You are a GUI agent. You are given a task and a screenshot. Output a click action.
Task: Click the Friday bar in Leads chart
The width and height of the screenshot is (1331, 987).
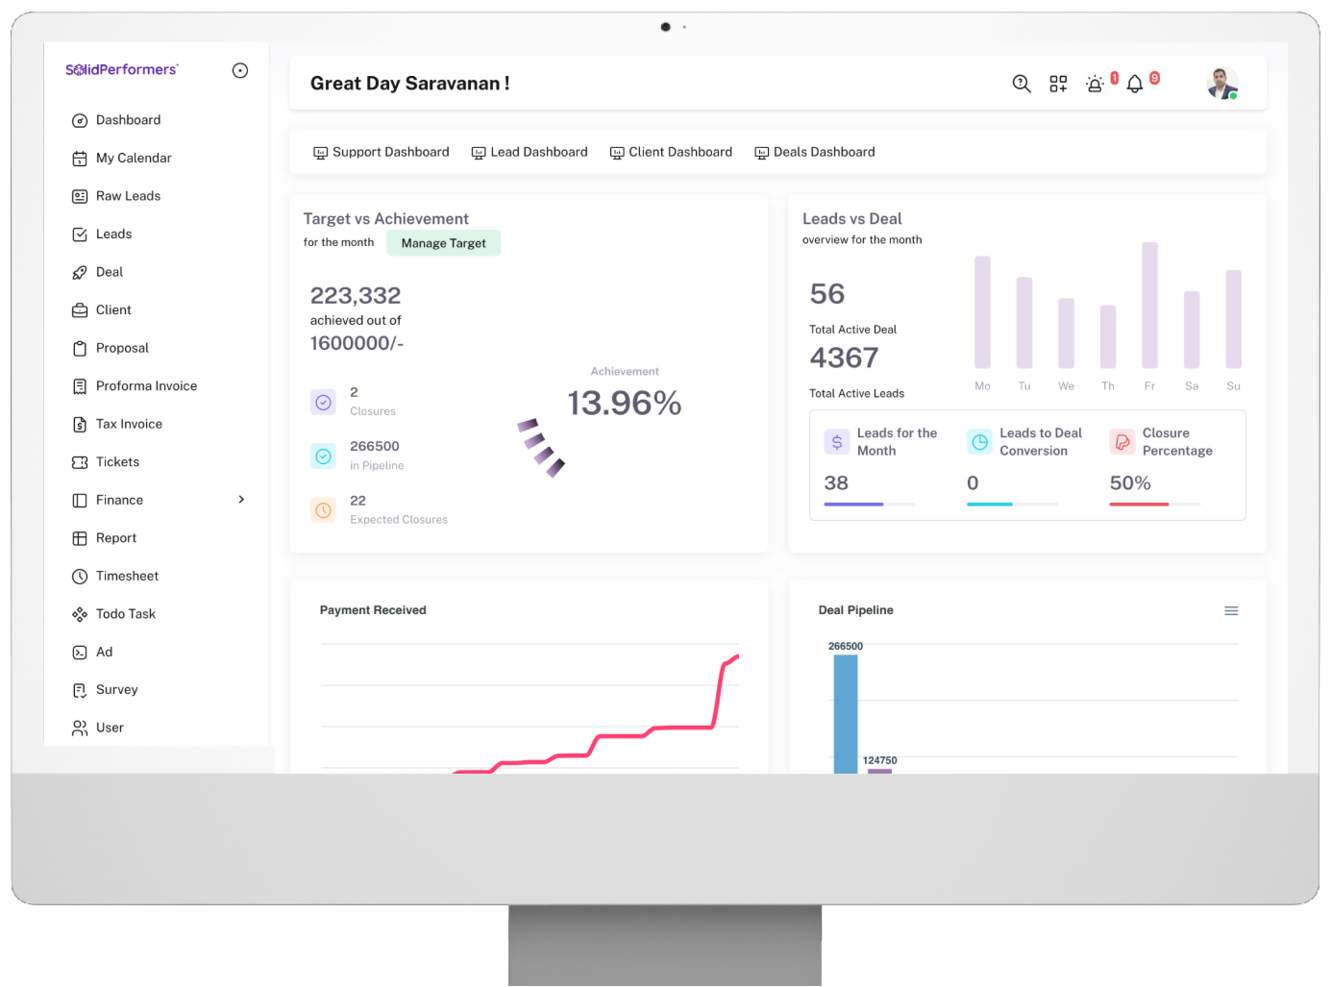tap(1150, 305)
